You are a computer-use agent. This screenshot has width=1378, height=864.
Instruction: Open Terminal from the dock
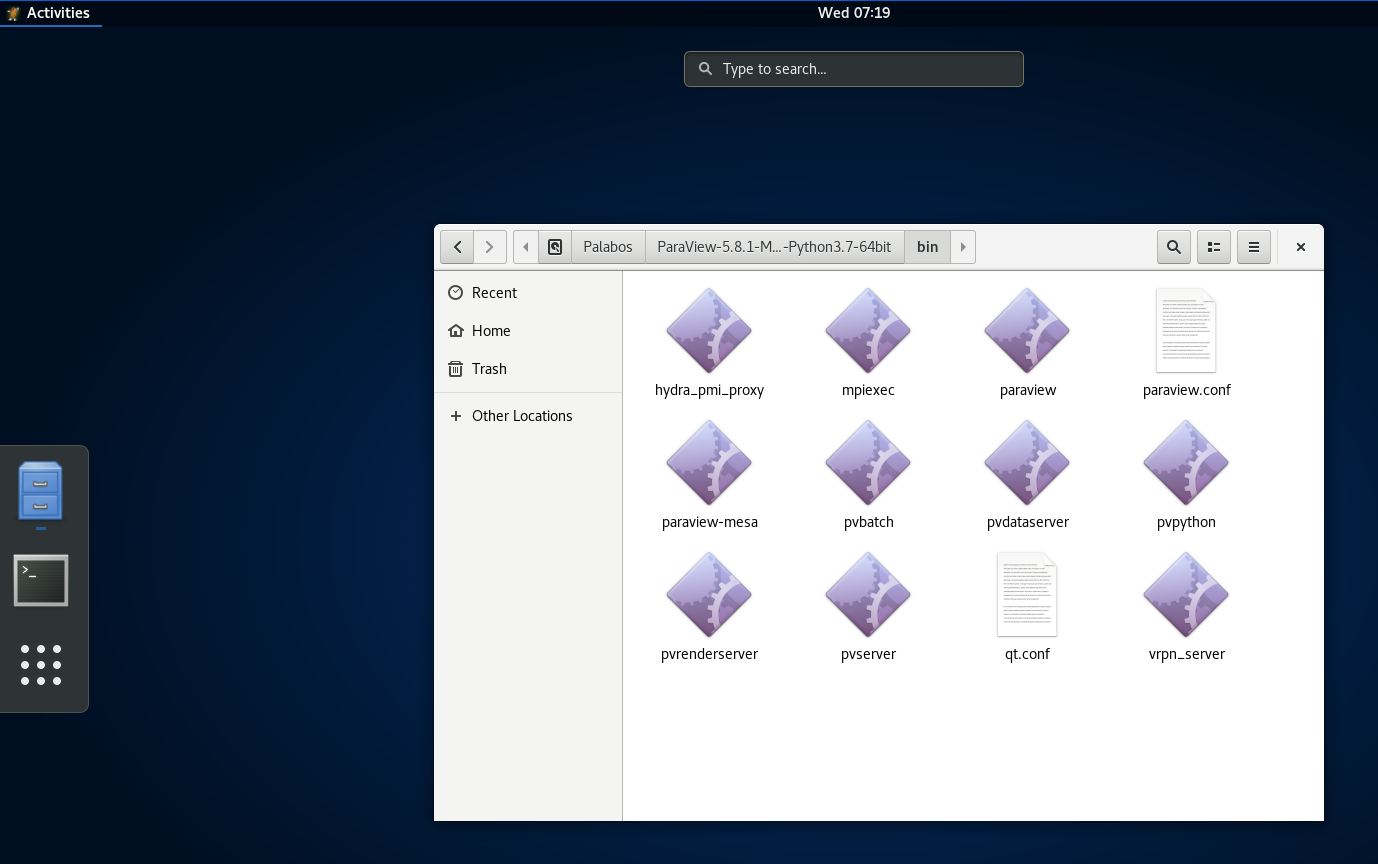(x=41, y=581)
